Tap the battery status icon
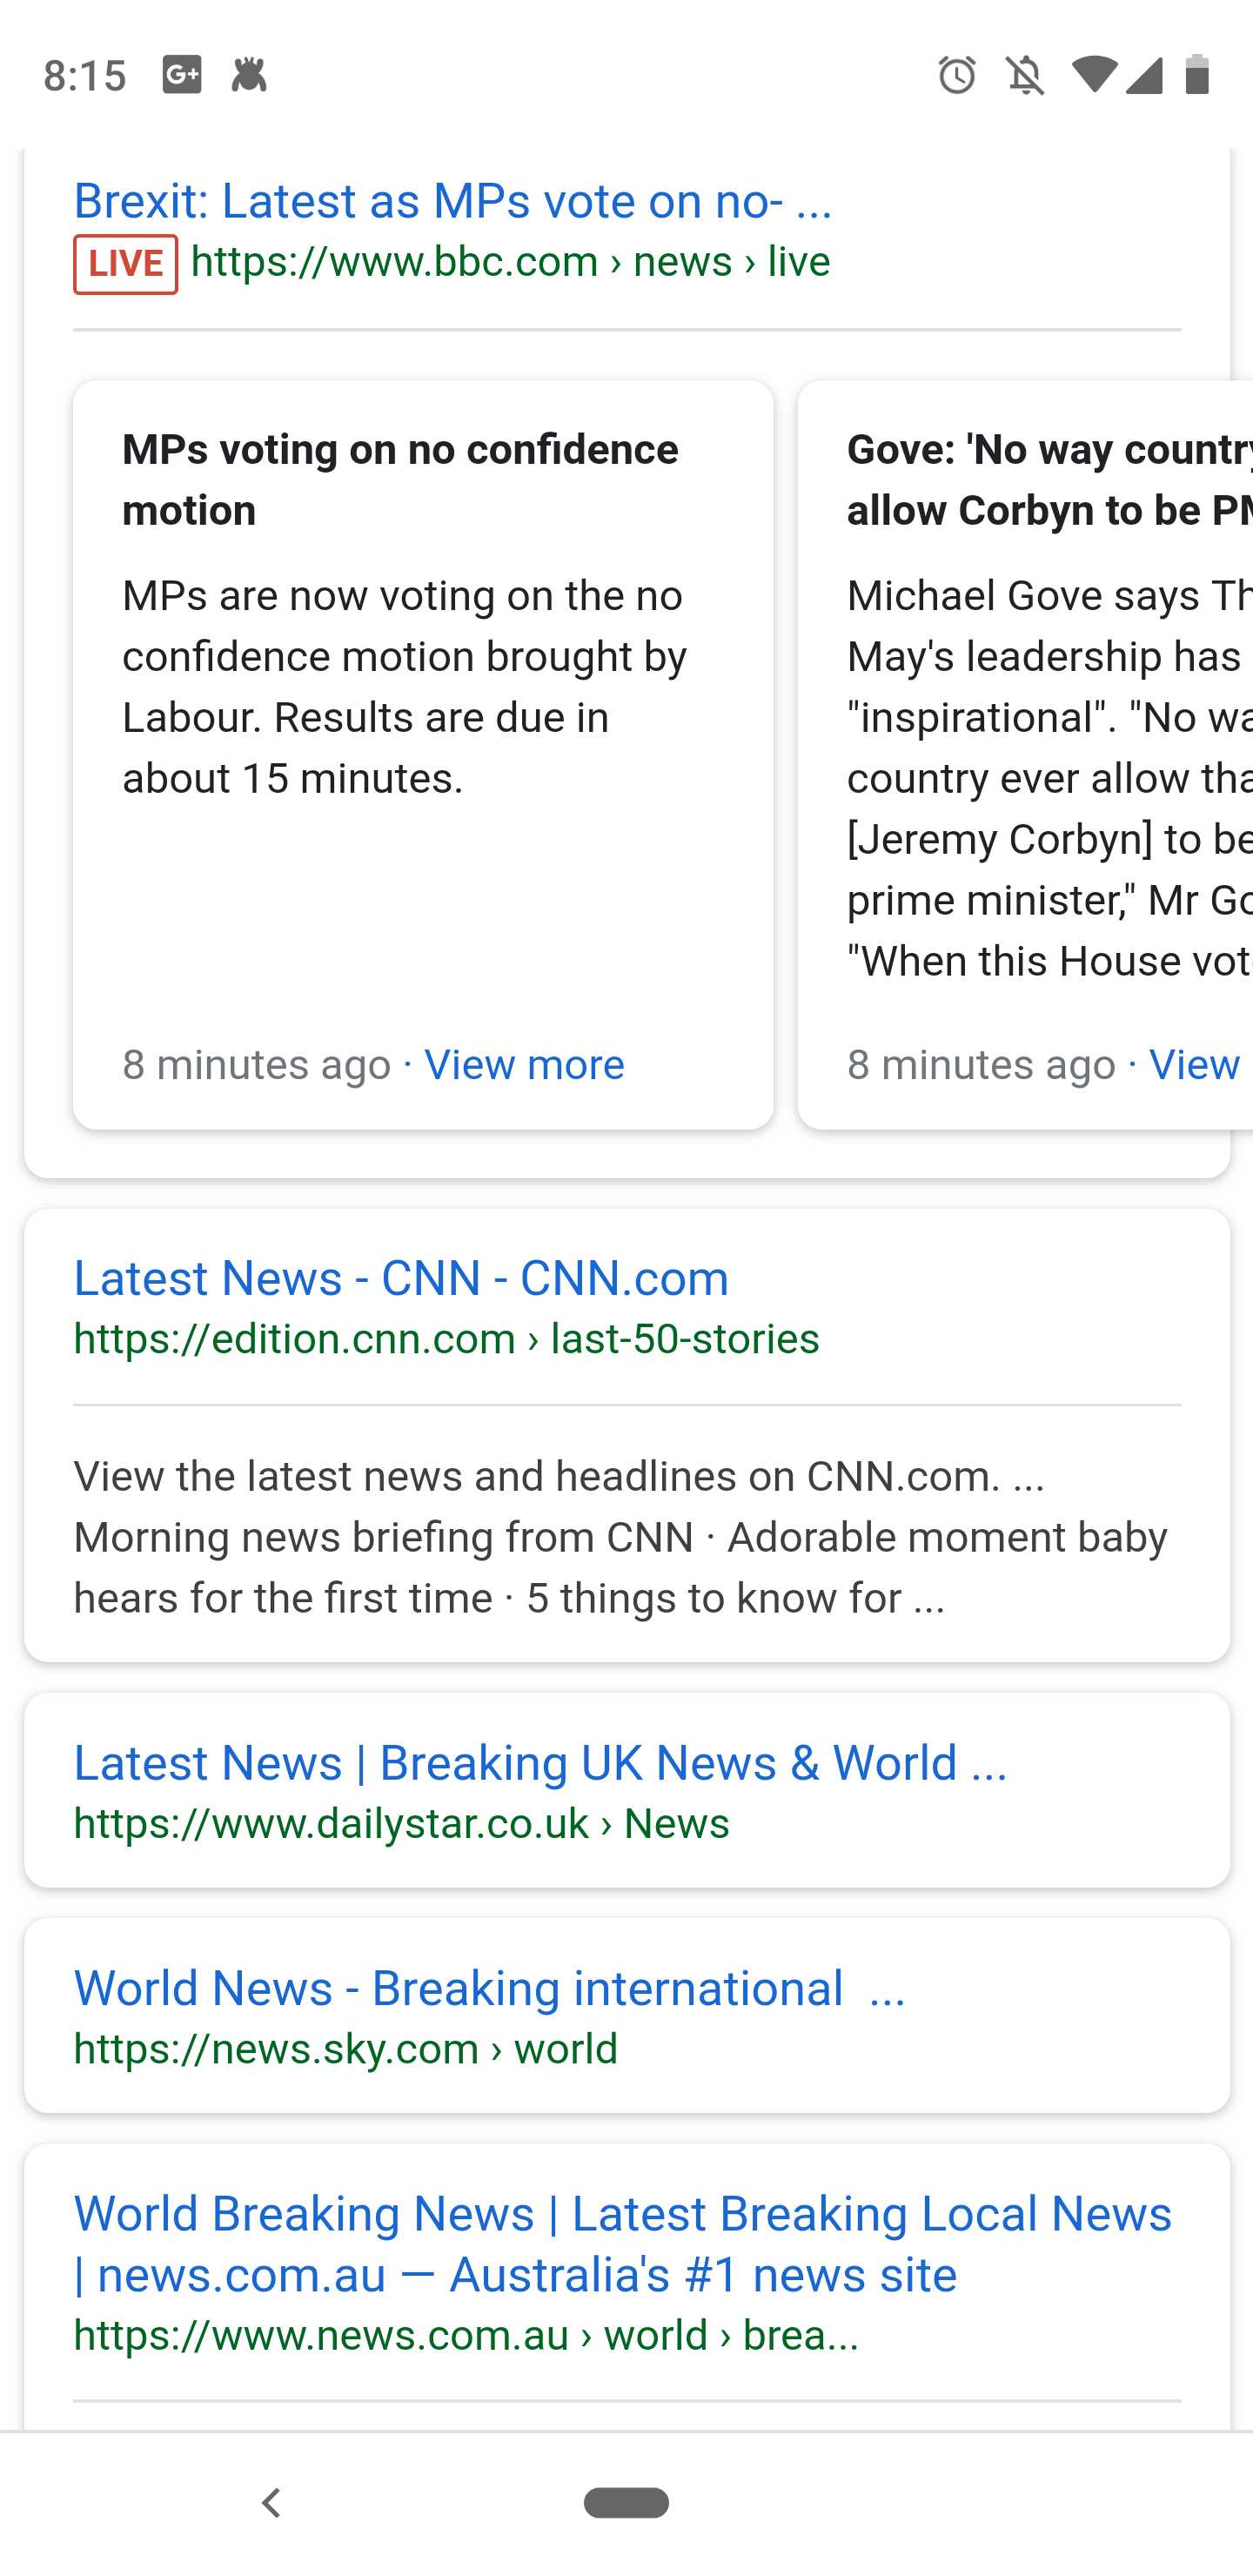1253x2576 pixels. 1197,75
